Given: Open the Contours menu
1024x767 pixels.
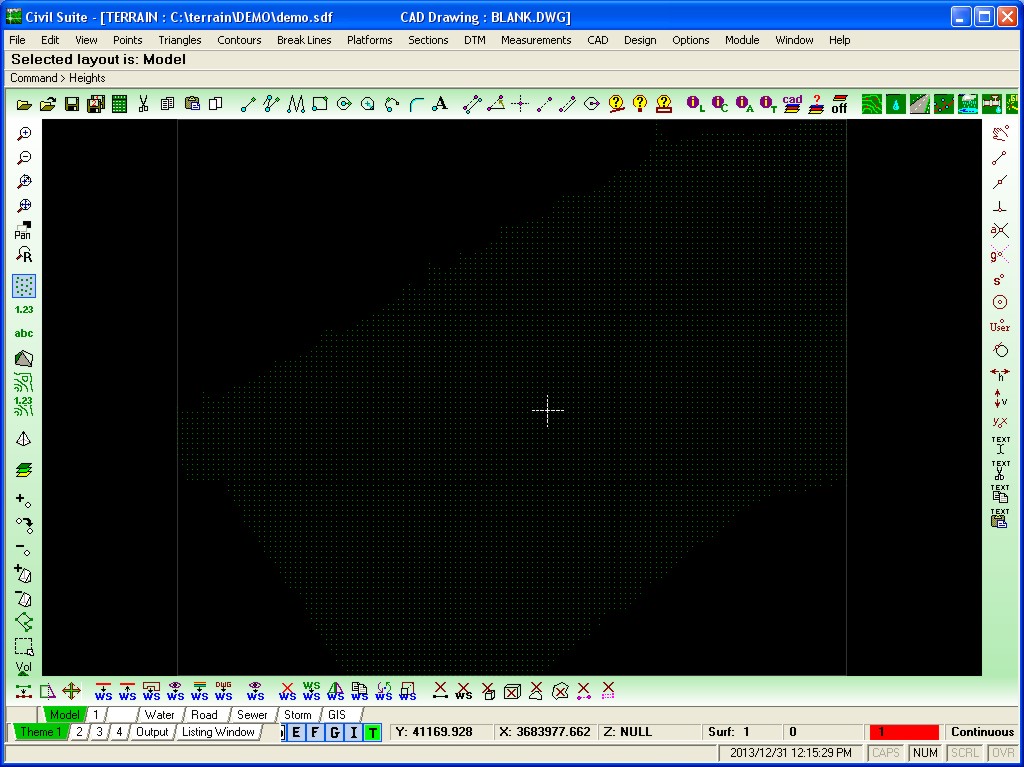Looking at the screenshot, I should point(239,40).
